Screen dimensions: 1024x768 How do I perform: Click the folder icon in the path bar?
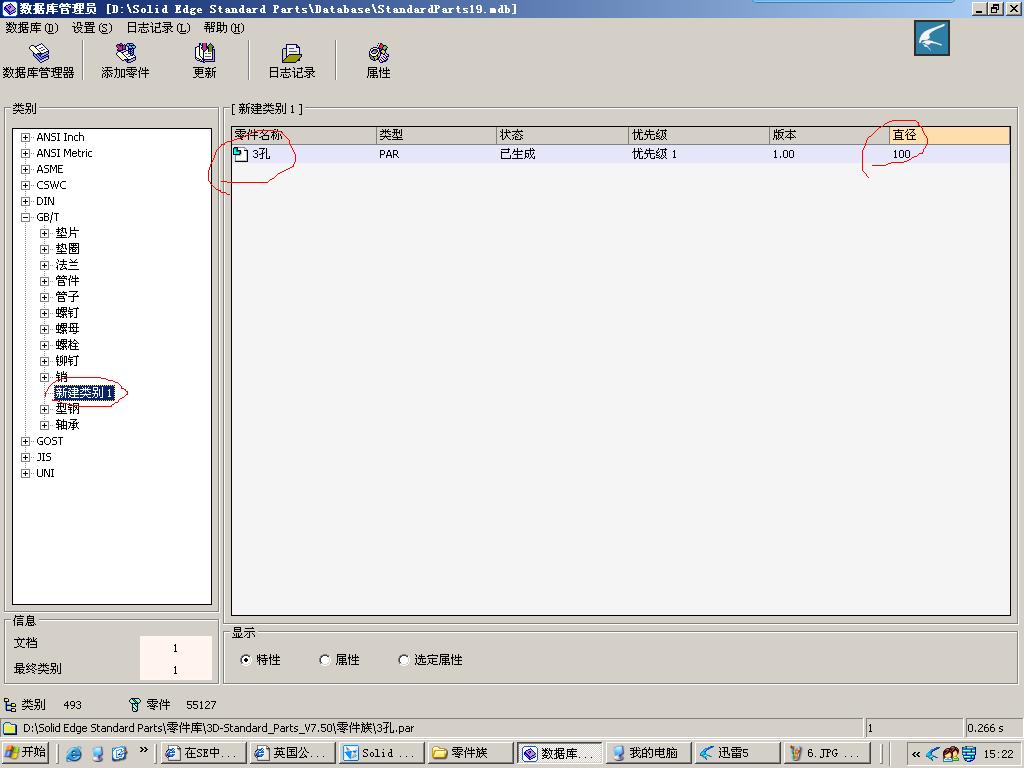[10, 728]
